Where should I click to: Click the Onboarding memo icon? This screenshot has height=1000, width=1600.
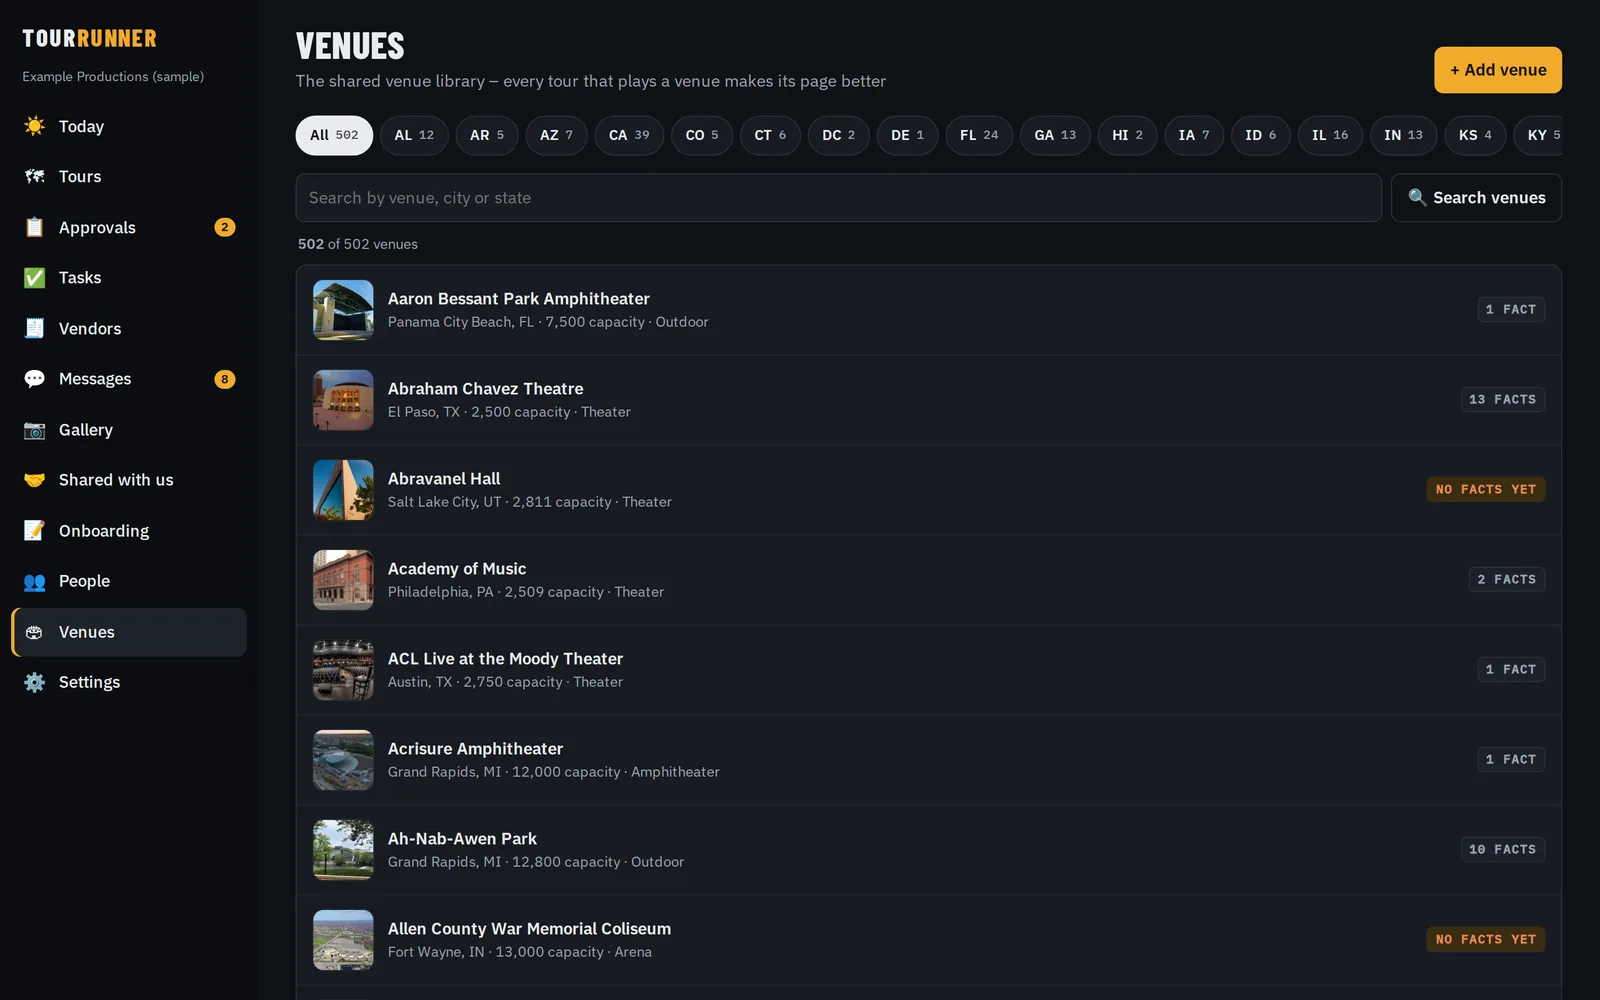click(x=34, y=531)
